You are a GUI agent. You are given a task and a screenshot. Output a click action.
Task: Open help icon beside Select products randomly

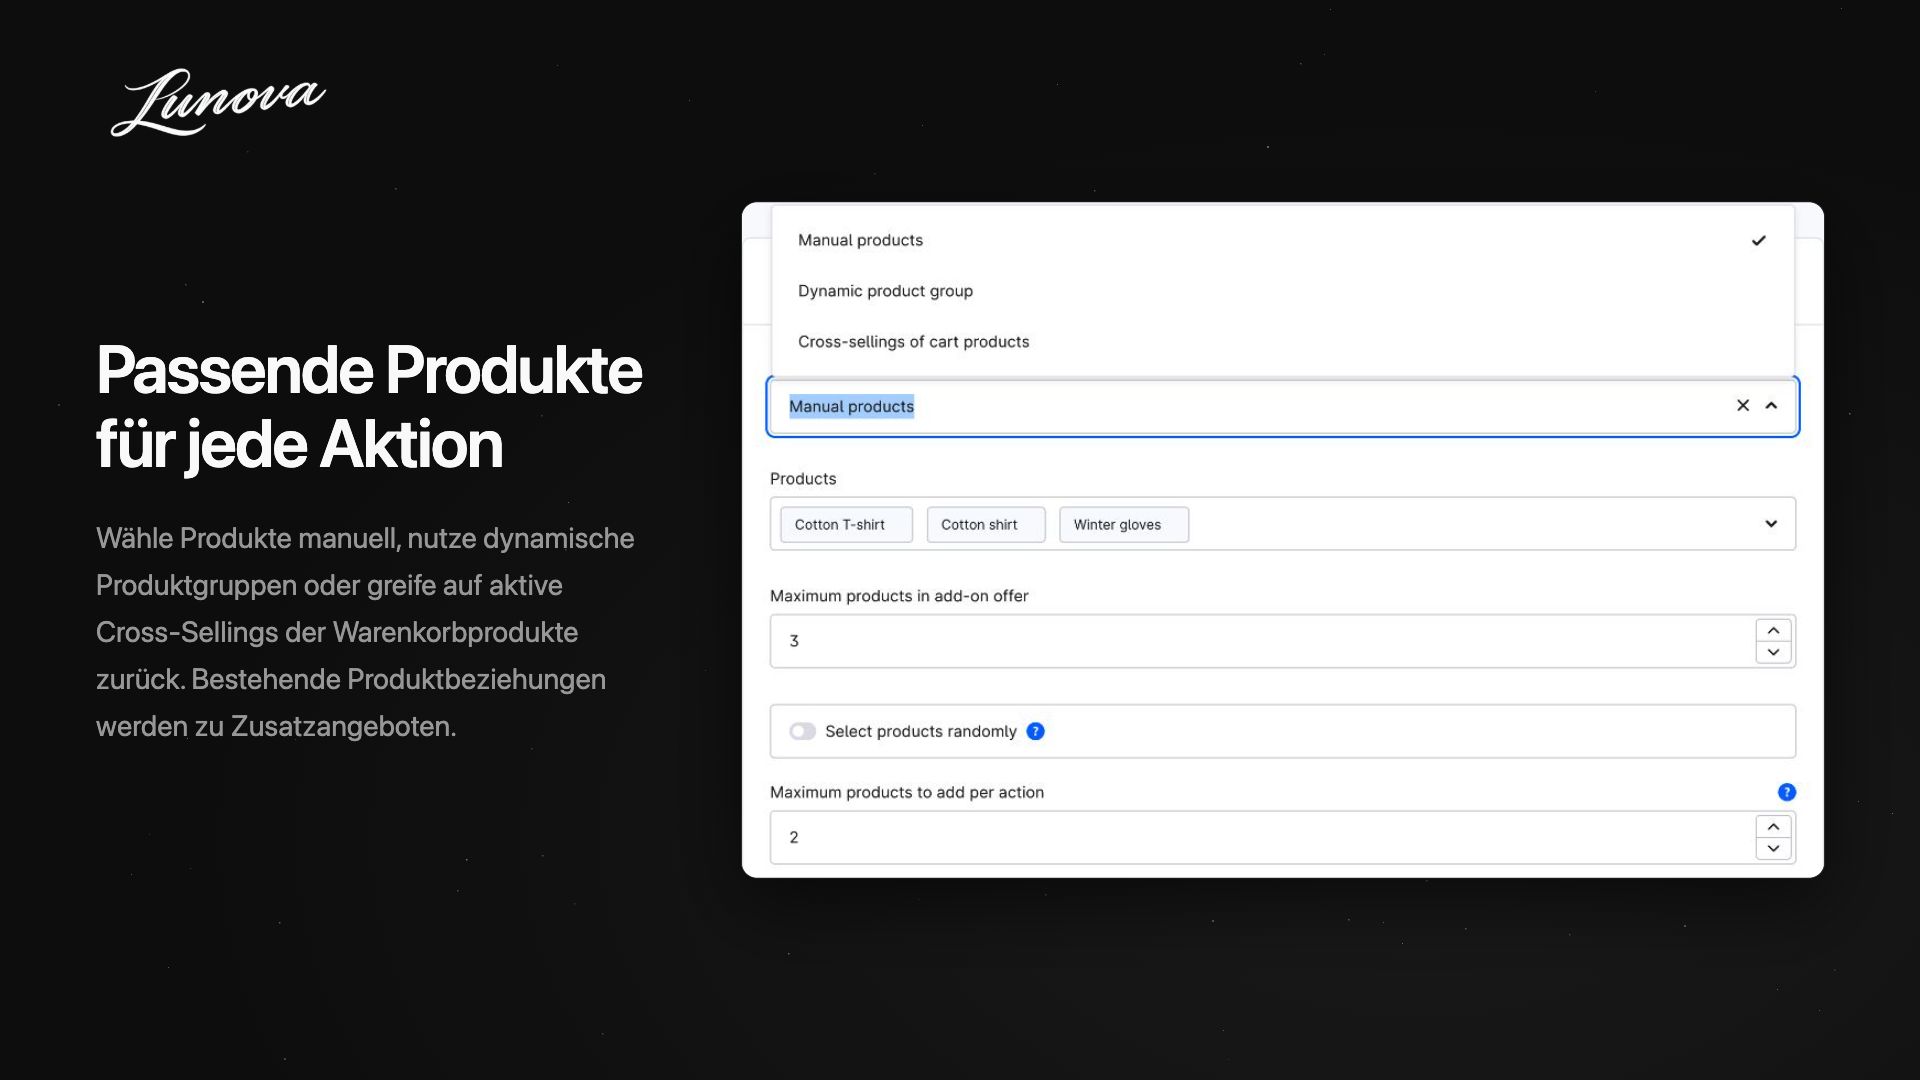[1036, 731]
